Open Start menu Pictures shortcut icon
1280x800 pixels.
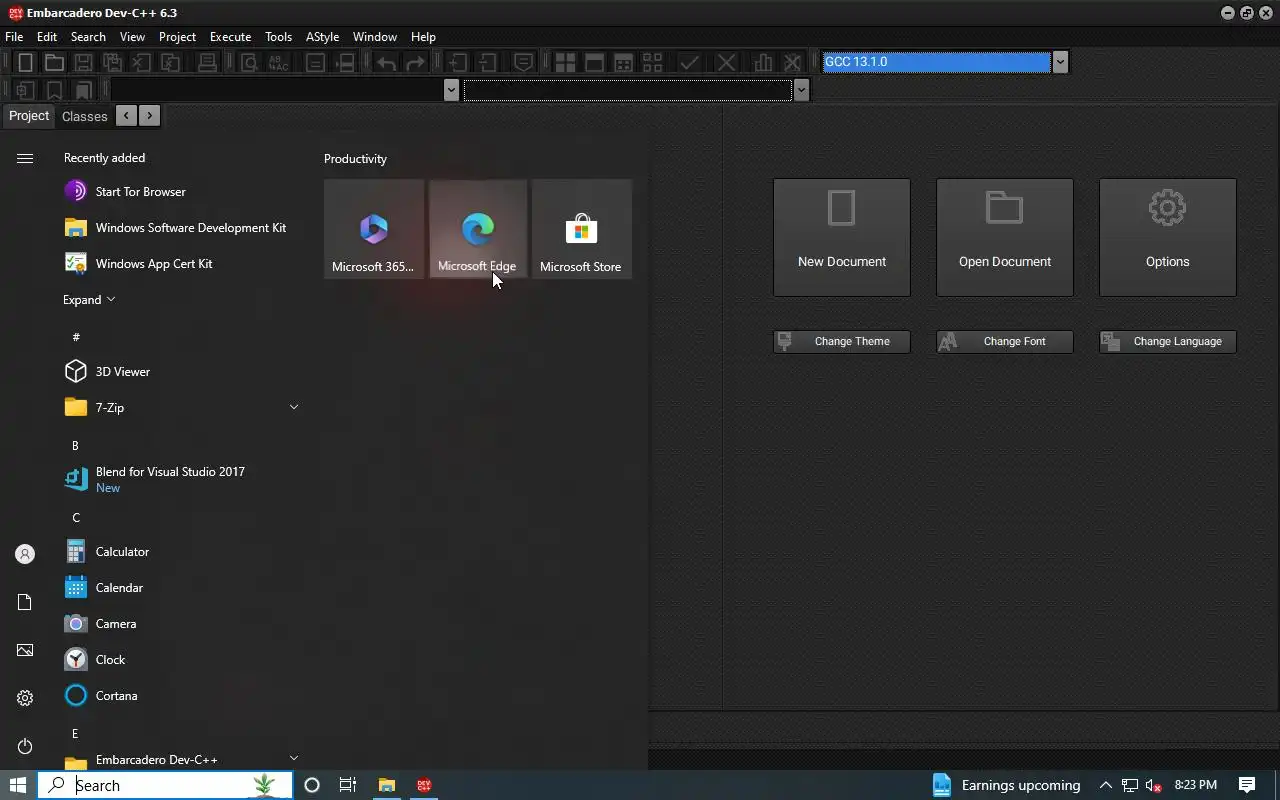point(25,650)
